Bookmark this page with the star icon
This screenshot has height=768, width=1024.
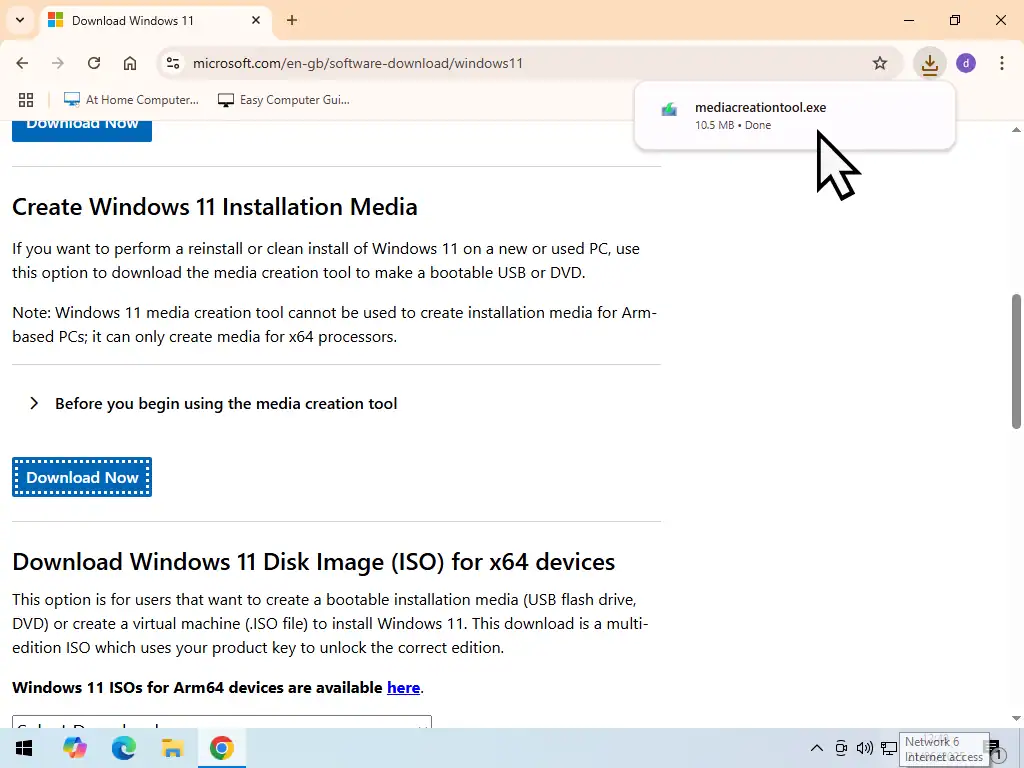click(x=880, y=63)
